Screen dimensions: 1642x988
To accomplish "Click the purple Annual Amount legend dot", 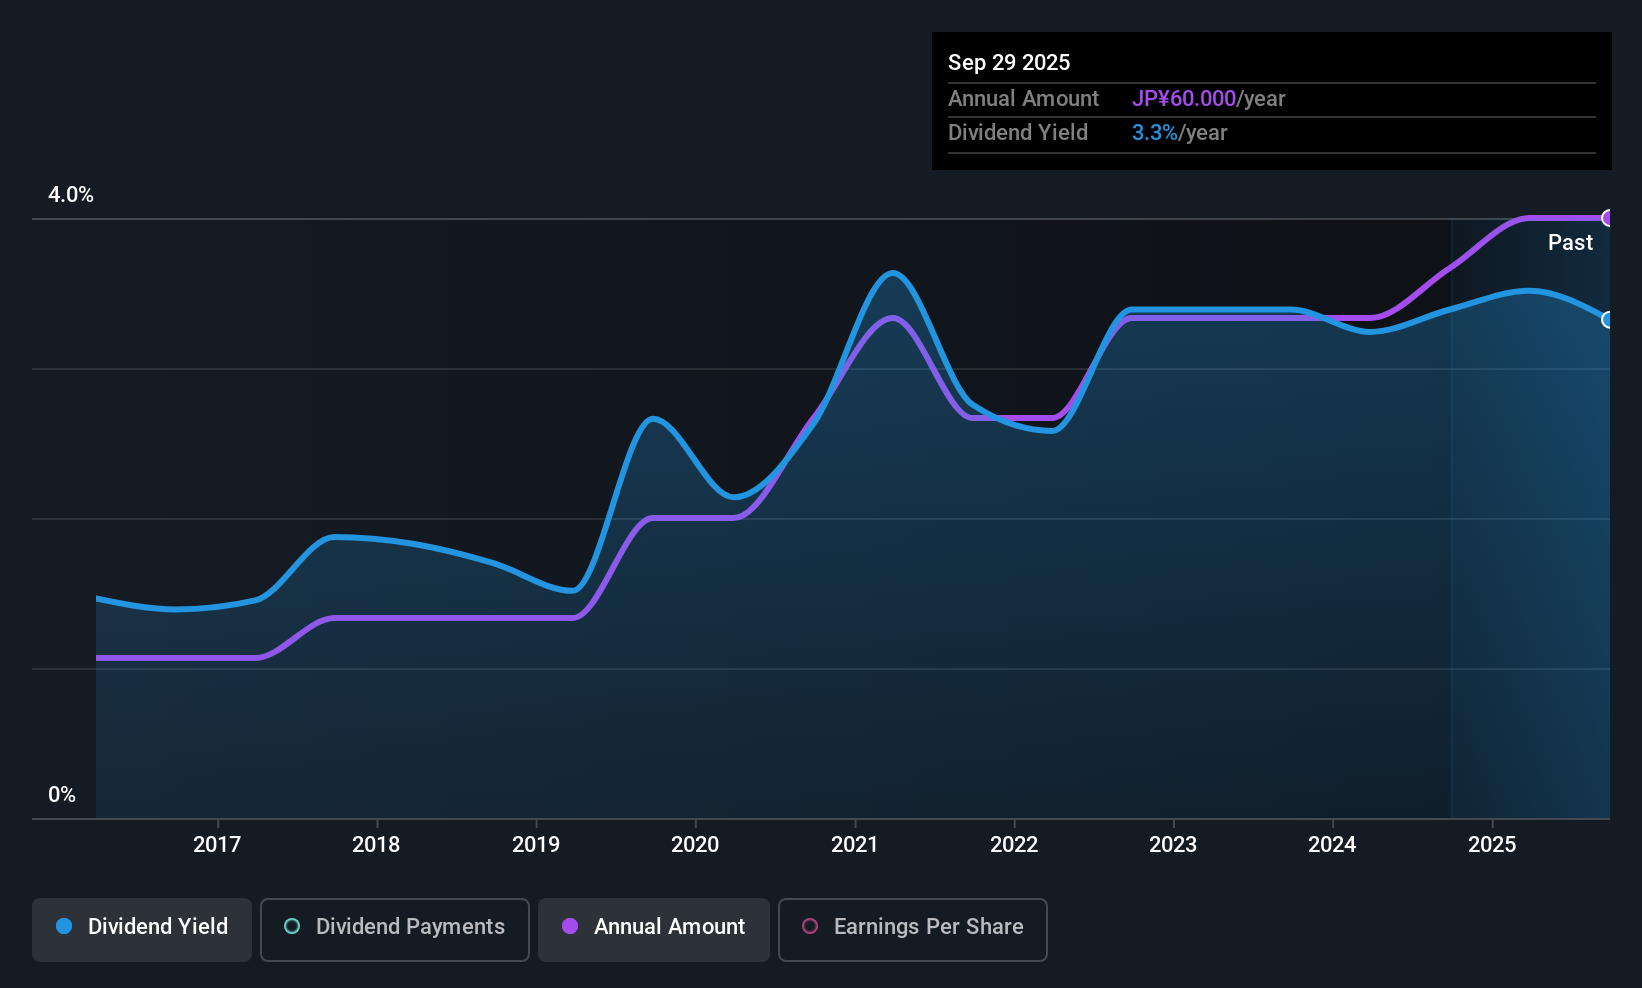I will tap(570, 927).
